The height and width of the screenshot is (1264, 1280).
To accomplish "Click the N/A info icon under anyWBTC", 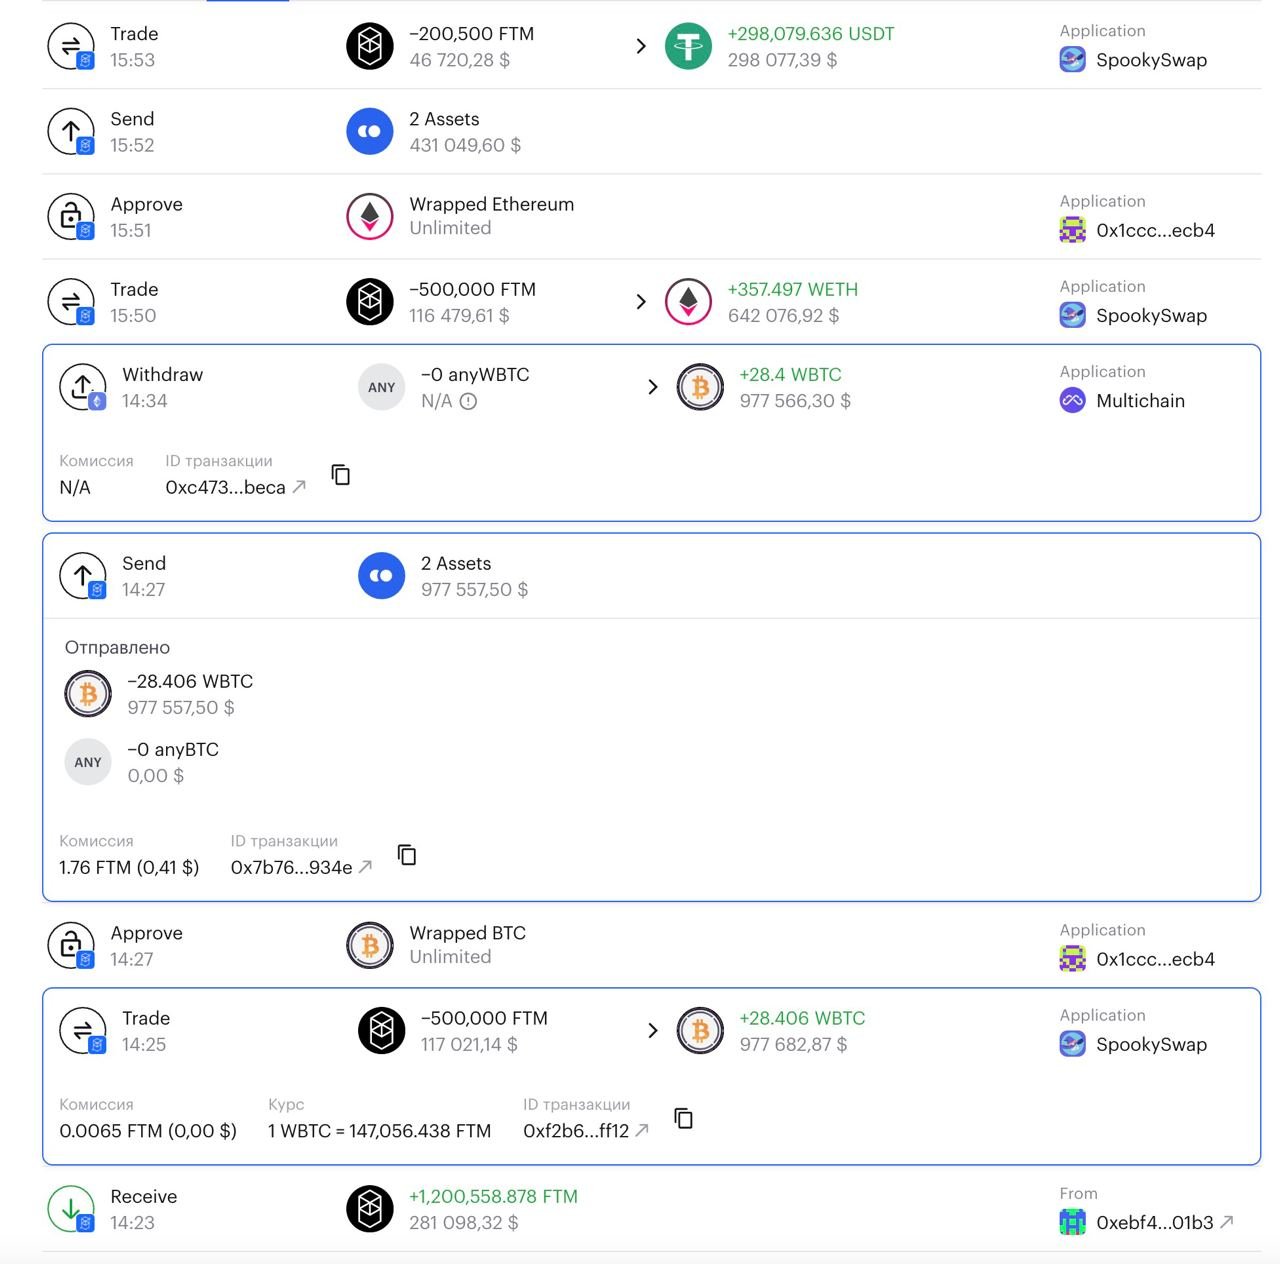I will (x=468, y=401).
